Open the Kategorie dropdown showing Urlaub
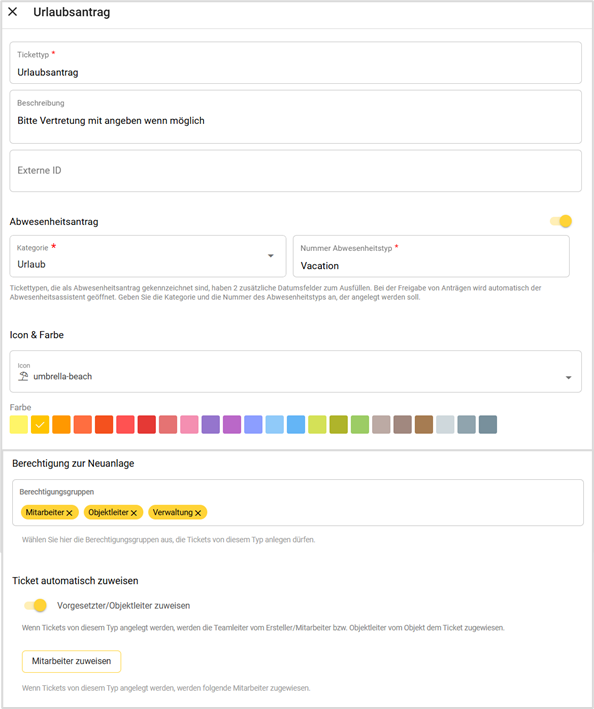This screenshot has width=594, height=709. point(148,256)
